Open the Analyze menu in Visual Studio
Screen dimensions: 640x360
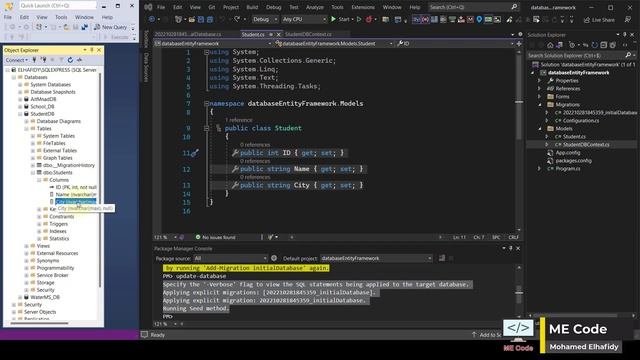click(x=315, y=7)
